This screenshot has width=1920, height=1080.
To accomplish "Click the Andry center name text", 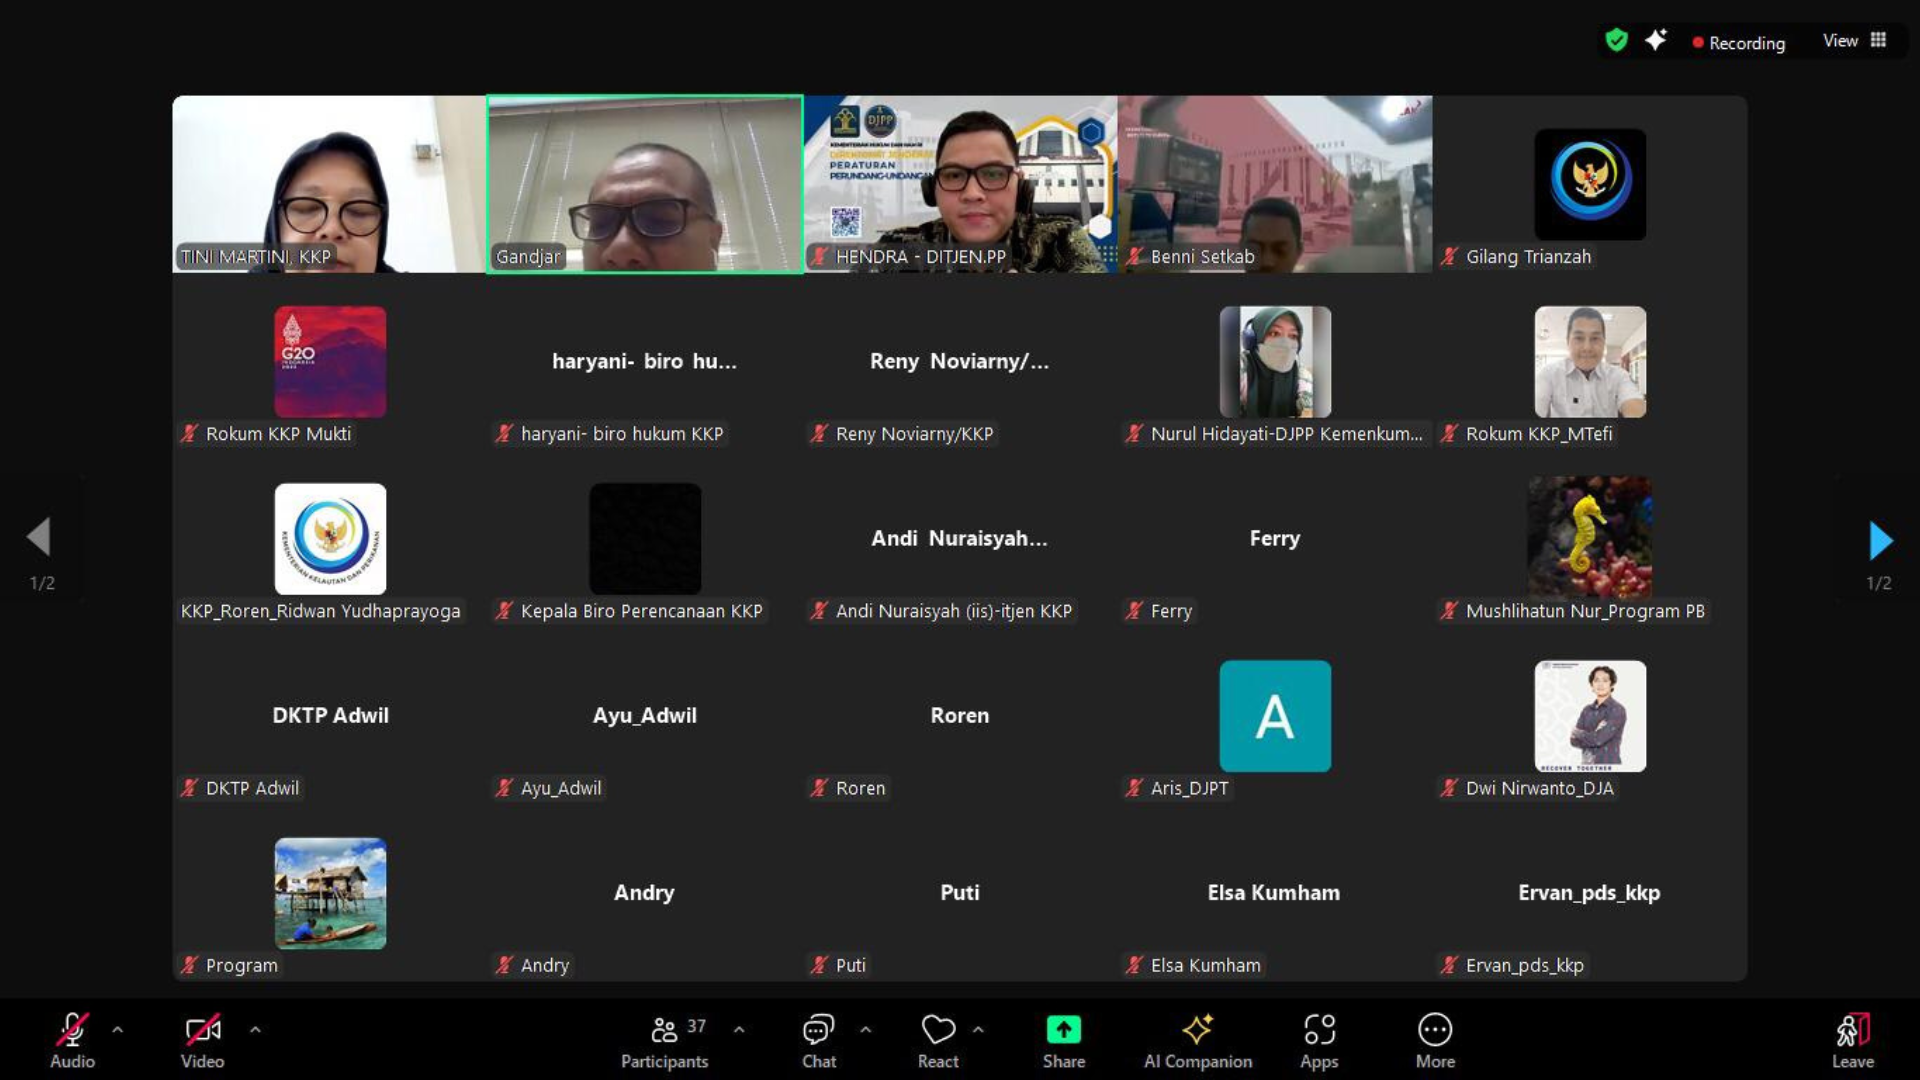I will (x=644, y=893).
